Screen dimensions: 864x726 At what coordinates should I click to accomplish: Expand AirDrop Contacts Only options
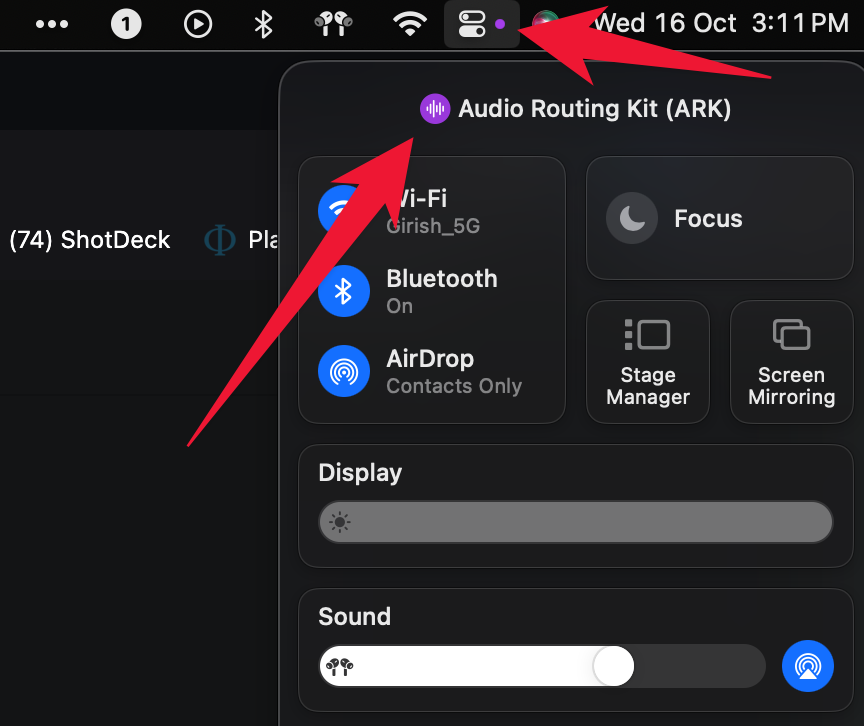[454, 372]
